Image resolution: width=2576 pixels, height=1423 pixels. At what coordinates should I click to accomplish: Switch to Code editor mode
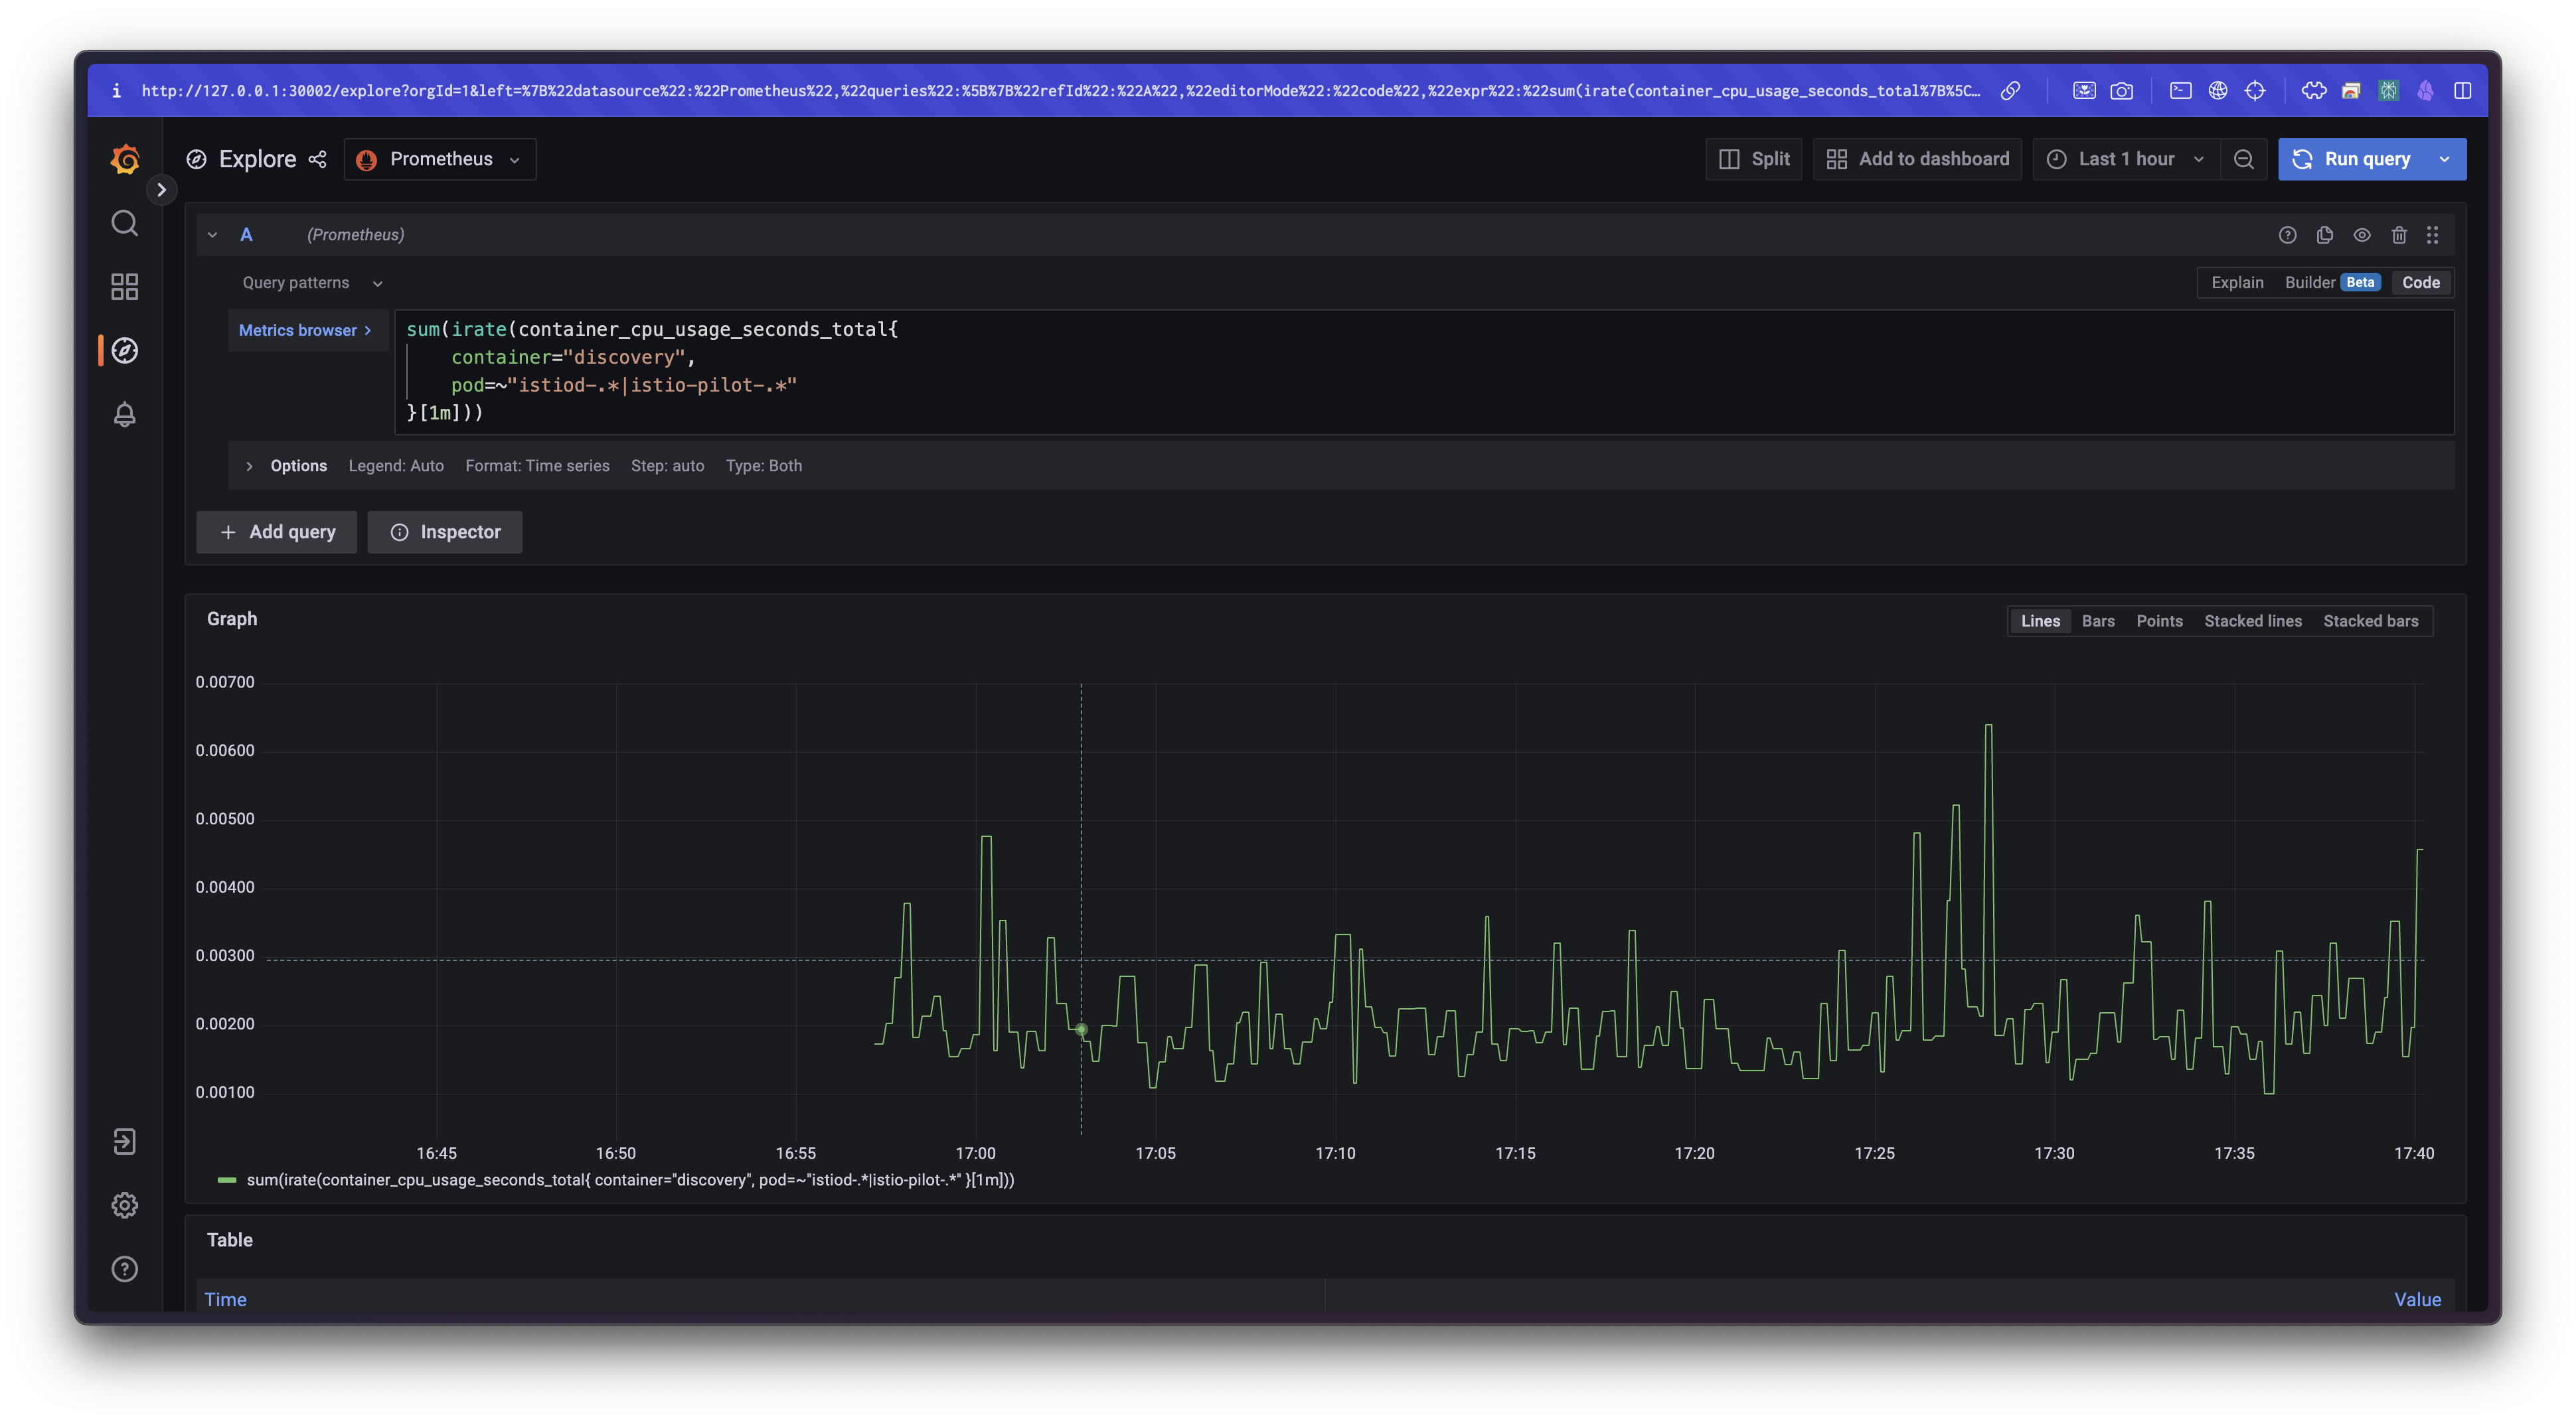click(2420, 283)
